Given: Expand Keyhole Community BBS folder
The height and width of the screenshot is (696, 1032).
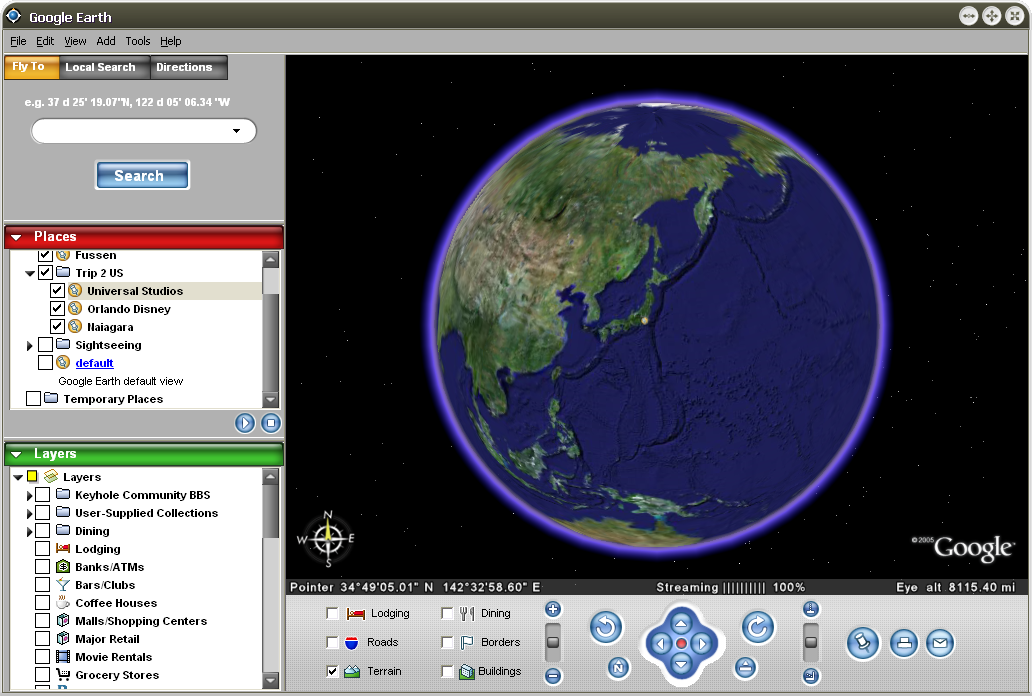Looking at the screenshot, I should (x=29, y=495).
